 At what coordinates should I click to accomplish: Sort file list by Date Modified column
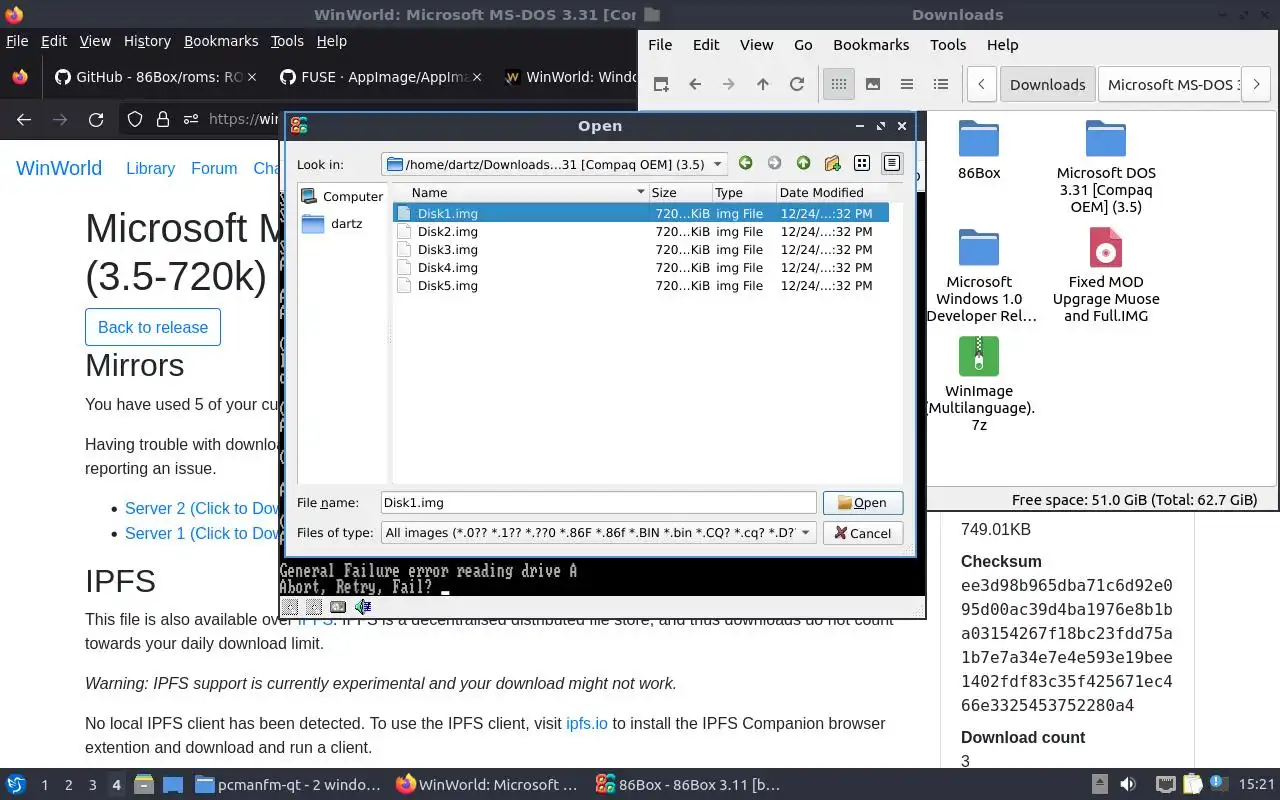pos(832,192)
